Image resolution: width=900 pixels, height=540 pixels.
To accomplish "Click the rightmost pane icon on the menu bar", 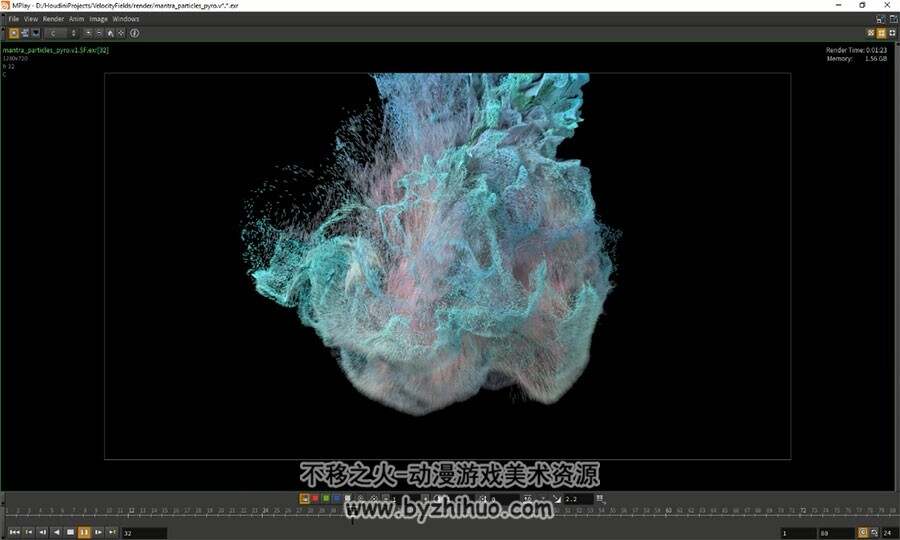I will click(x=893, y=19).
